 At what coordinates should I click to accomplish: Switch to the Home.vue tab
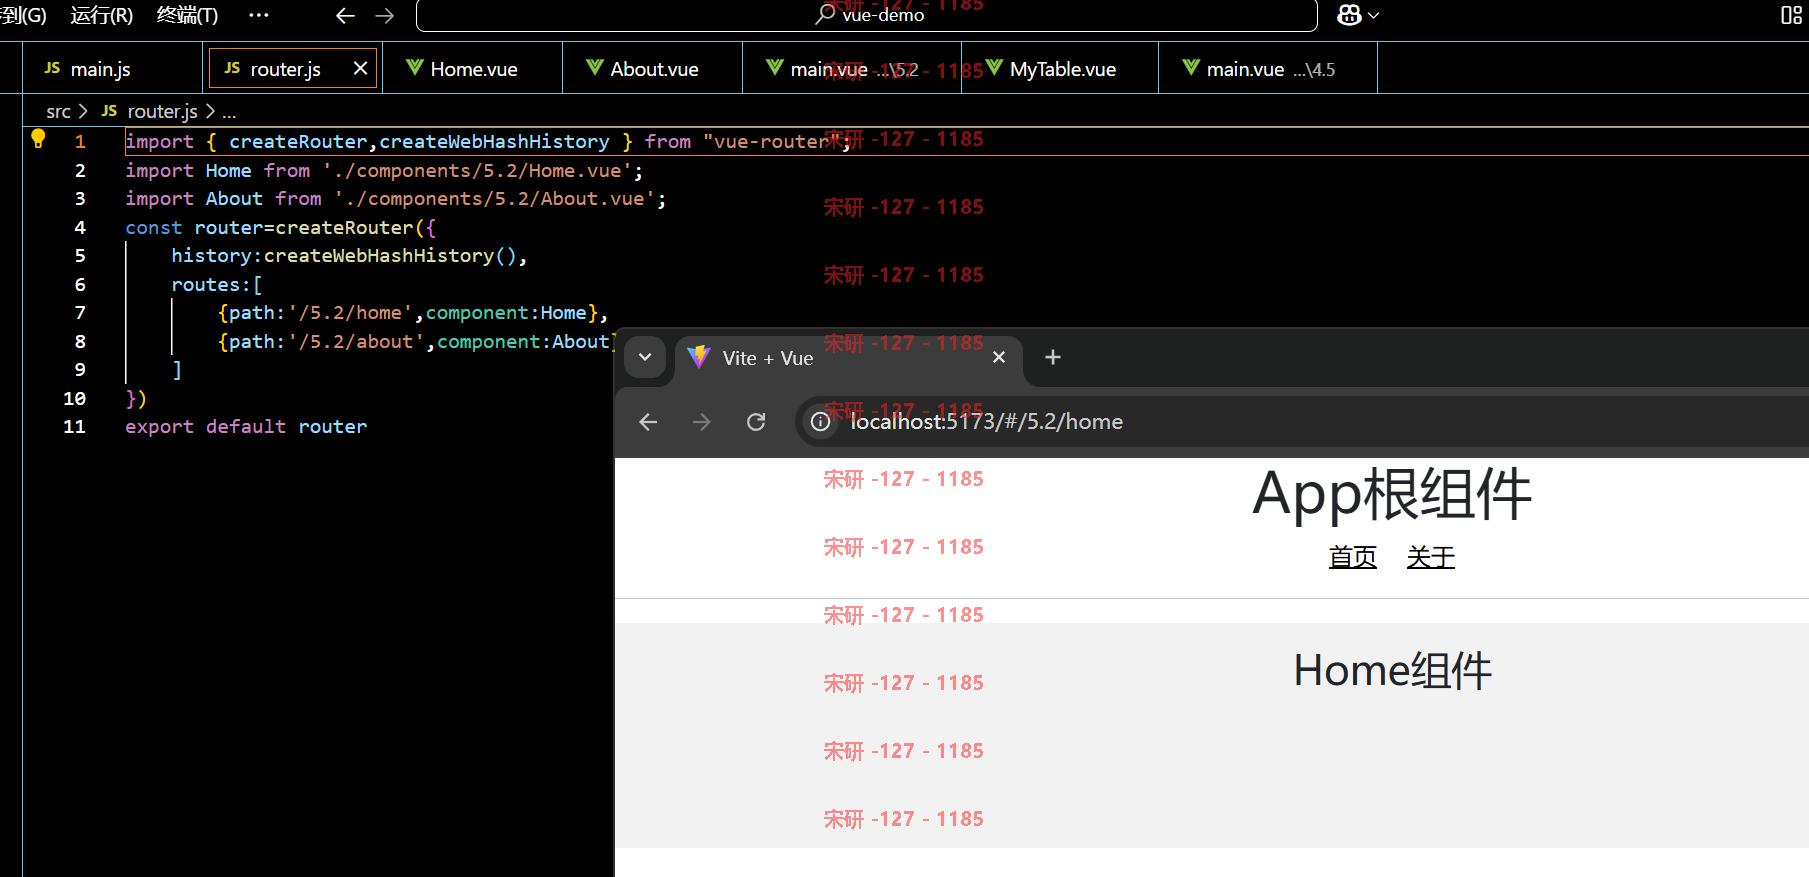473,69
